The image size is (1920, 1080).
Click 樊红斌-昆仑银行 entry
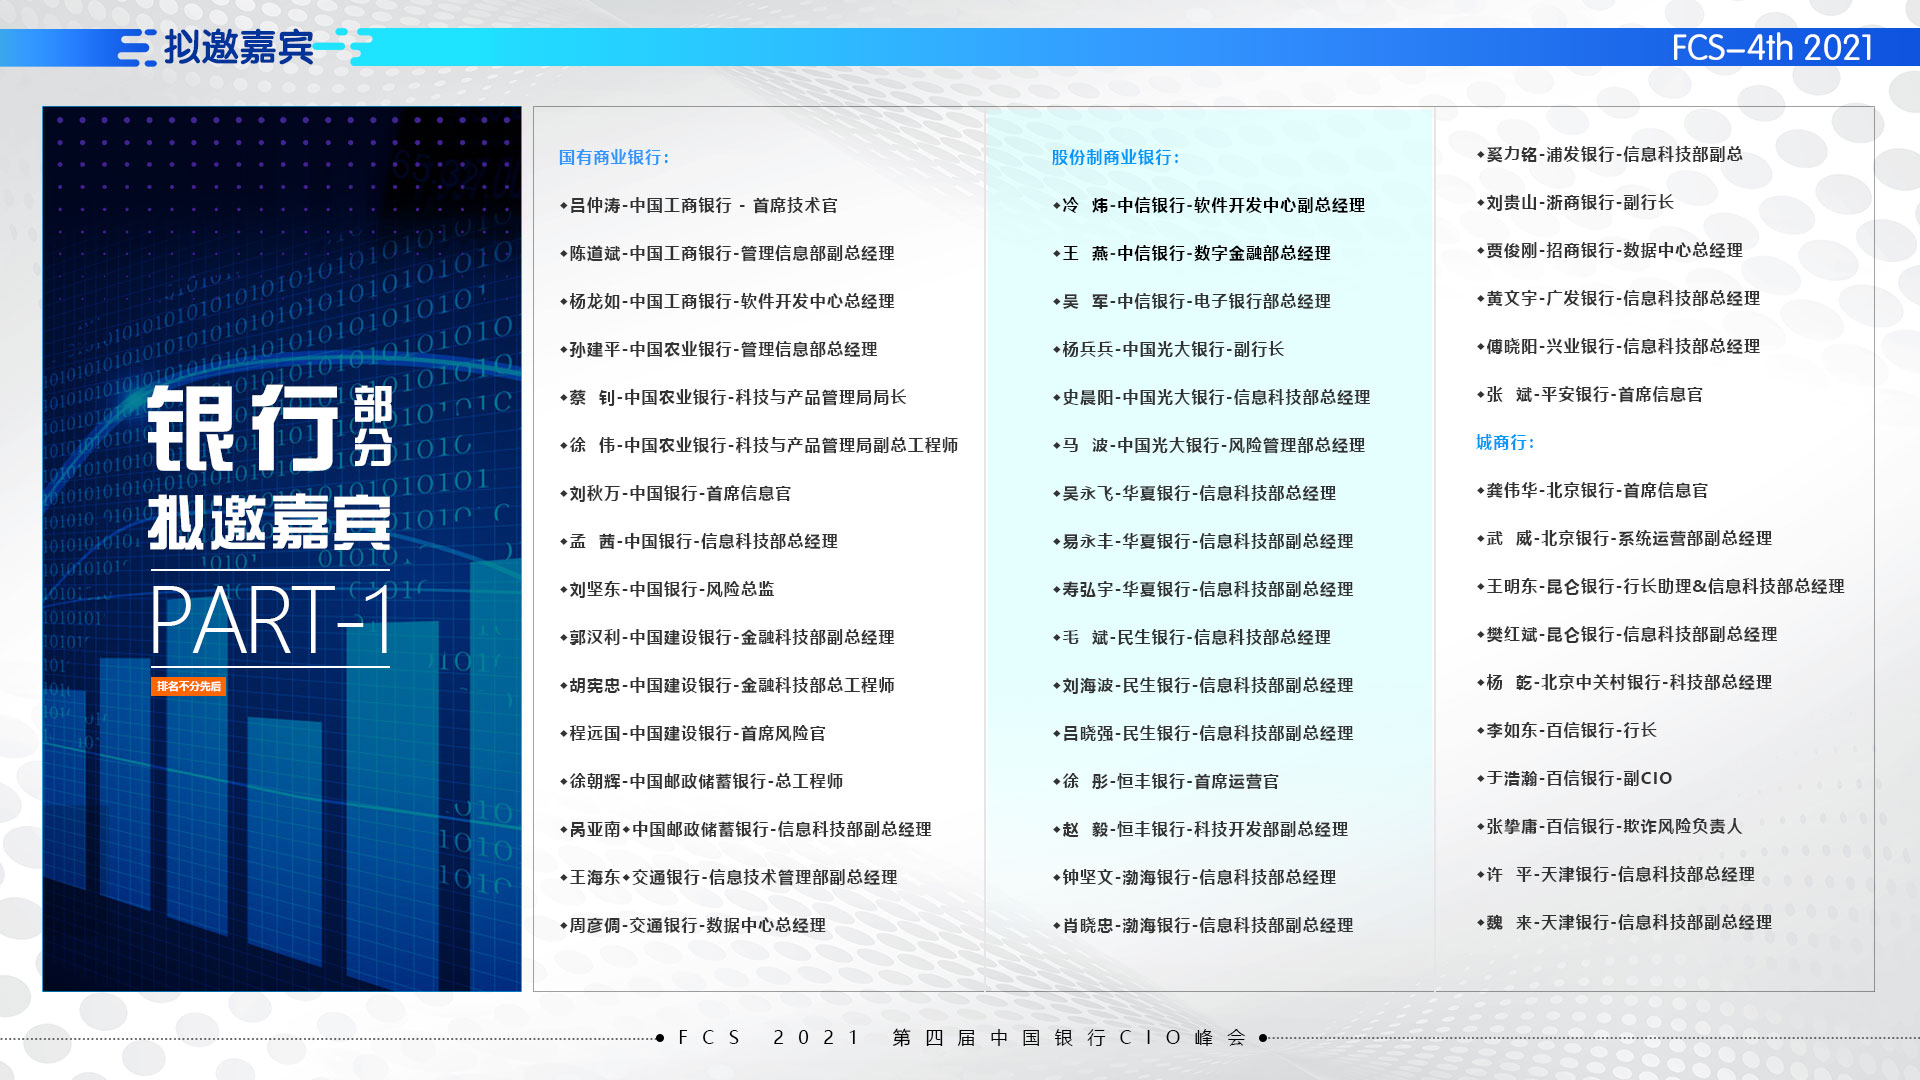click(x=1627, y=634)
